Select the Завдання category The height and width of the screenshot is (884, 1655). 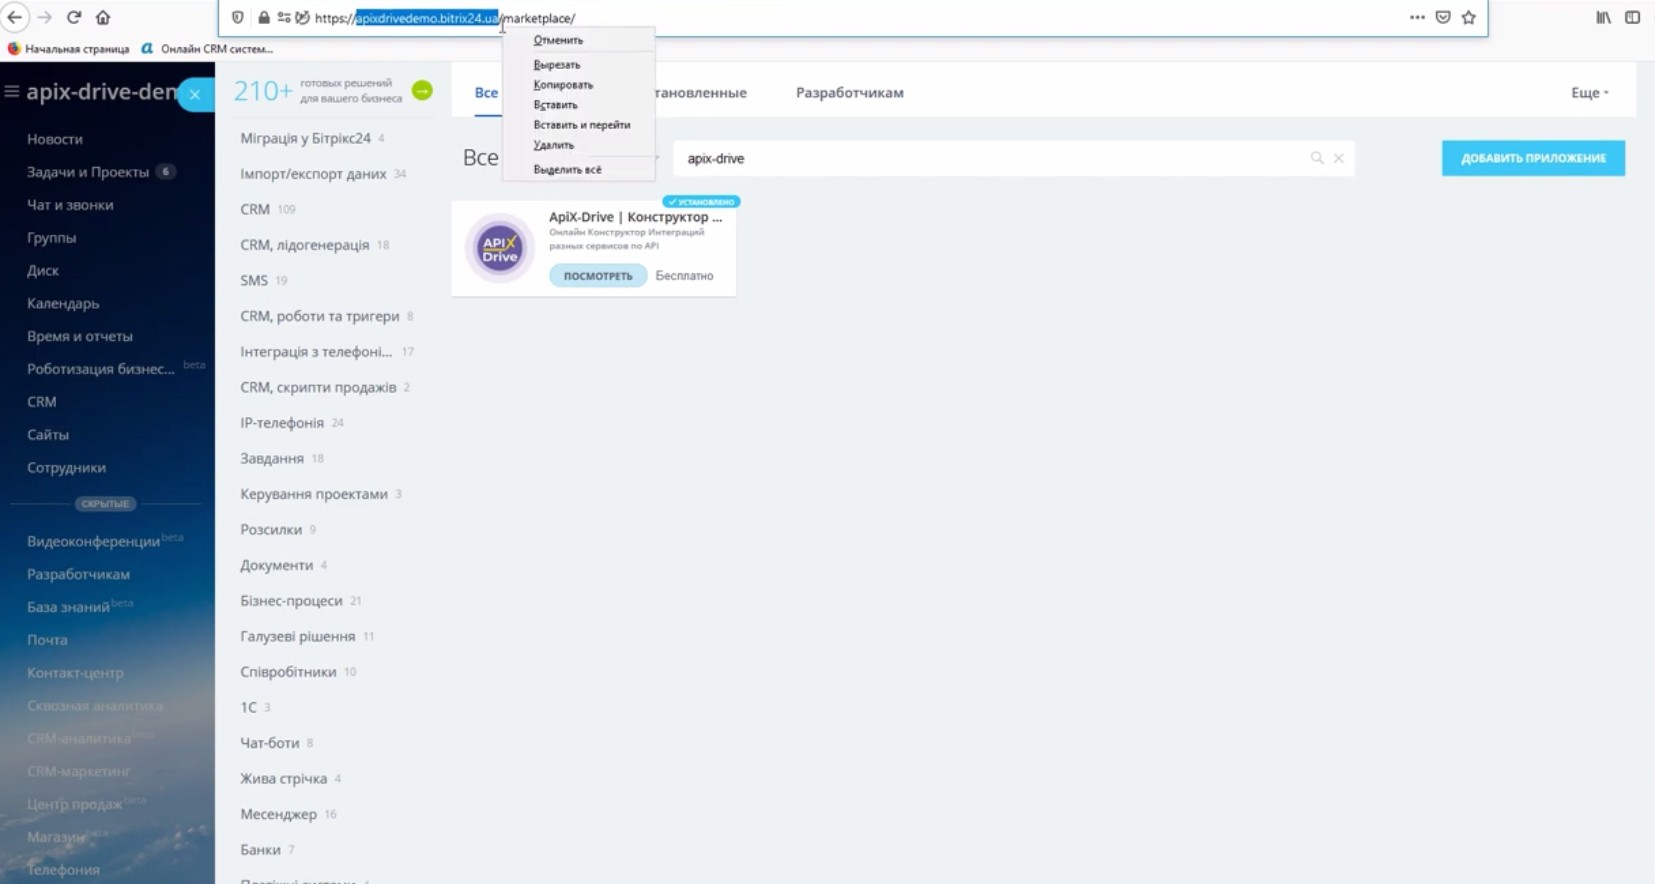(272, 459)
